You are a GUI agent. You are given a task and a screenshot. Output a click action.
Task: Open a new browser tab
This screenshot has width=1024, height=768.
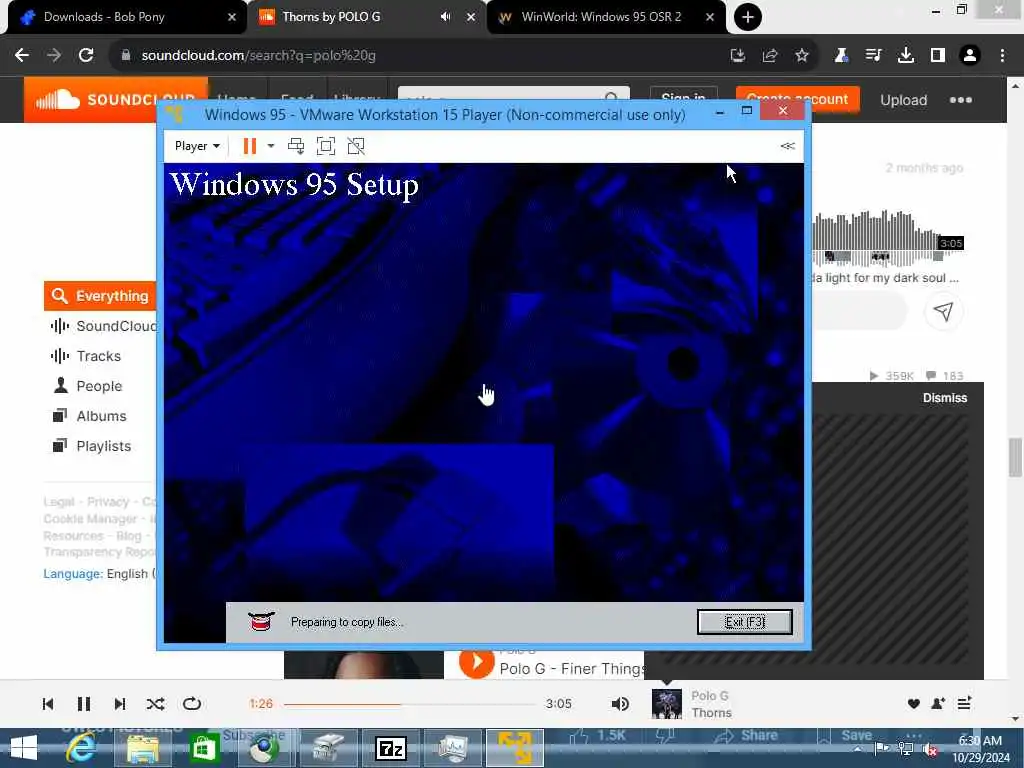pyautogui.click(x=748, y=17)
